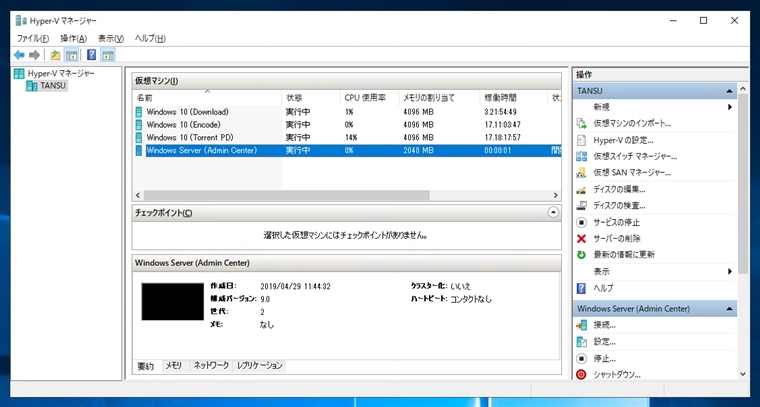760x407 pixels.
Task: Open the blue Help toolbar icon
Action: (92, 55)
